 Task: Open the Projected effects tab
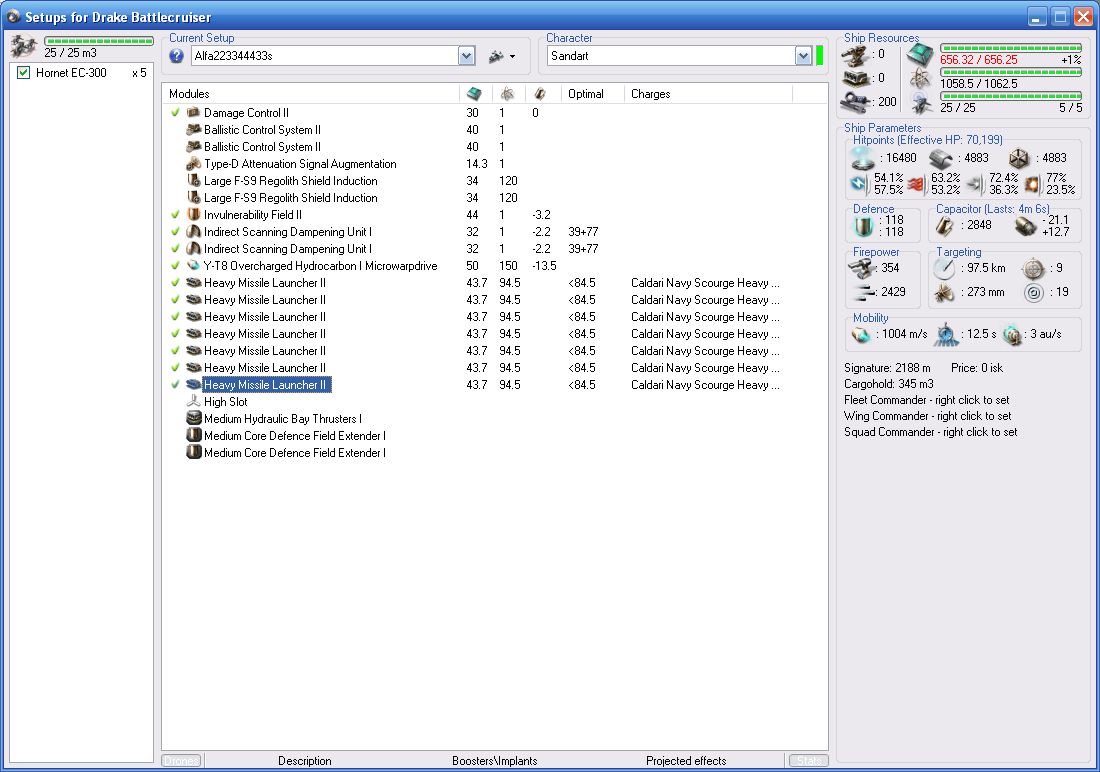(685, 761)
